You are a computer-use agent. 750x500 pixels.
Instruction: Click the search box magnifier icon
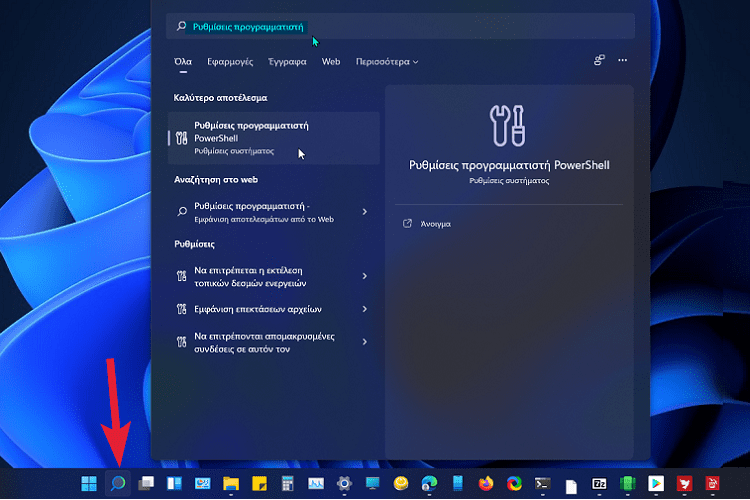point(181,26)
